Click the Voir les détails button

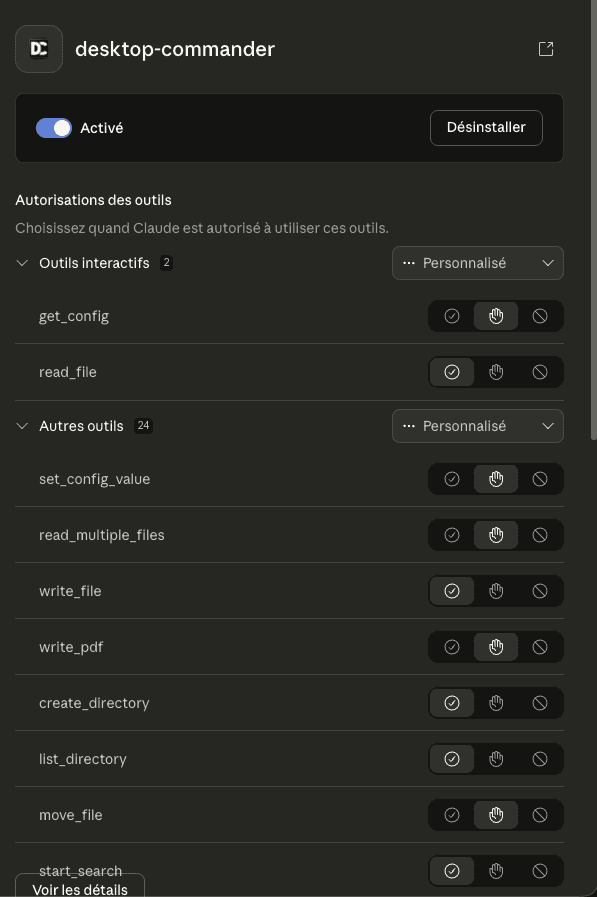pyautogui.click(x=80, y=886)
